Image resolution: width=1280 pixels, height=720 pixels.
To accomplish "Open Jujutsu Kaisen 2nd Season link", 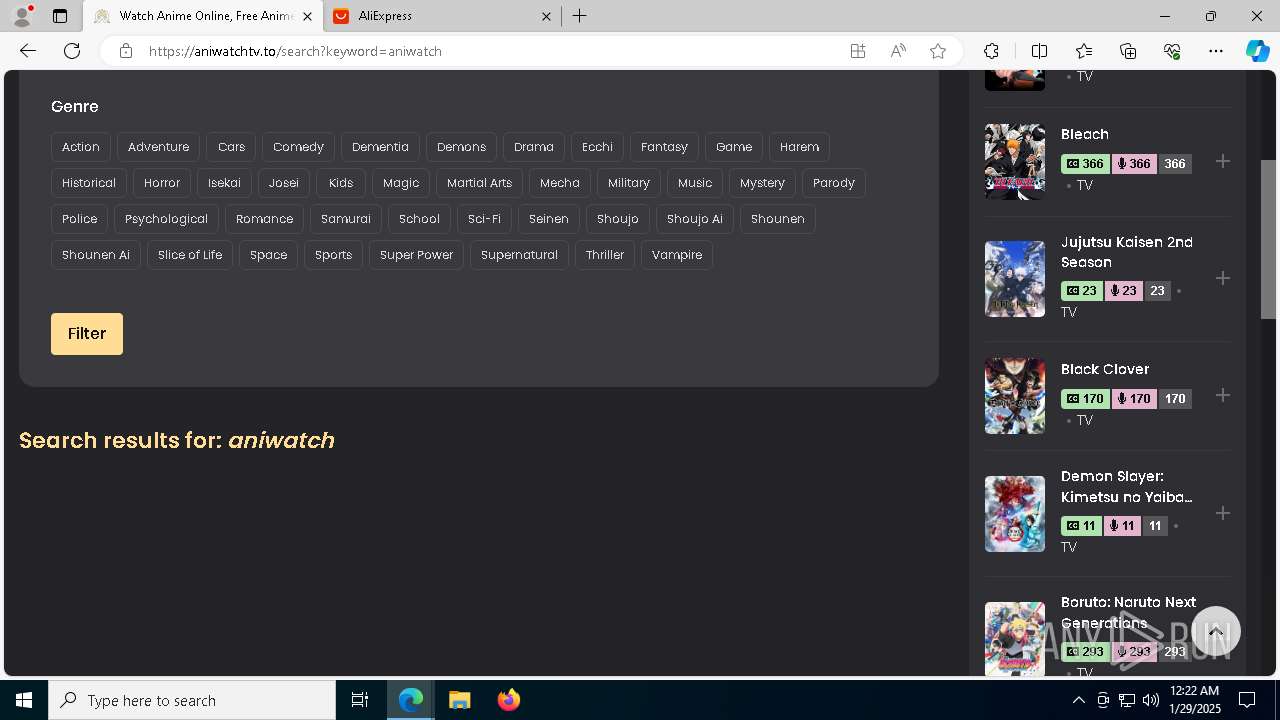I will (1127, 252).
